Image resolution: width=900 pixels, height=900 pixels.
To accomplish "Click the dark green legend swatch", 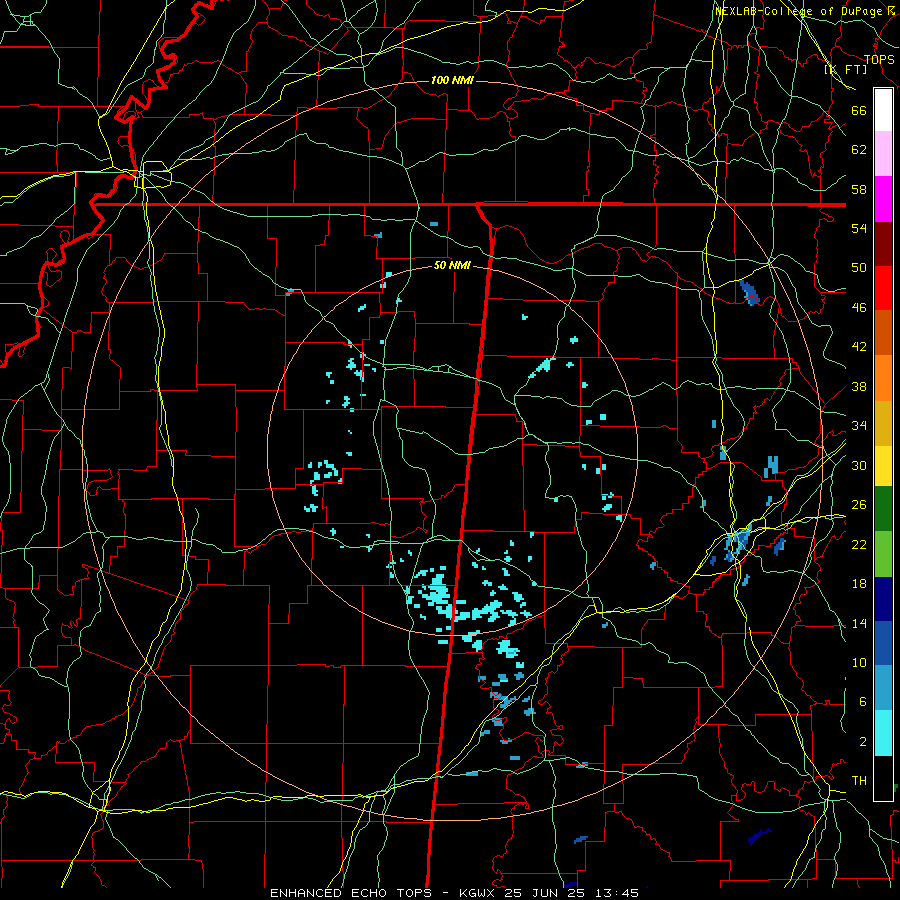I will (x=883, y=509).
